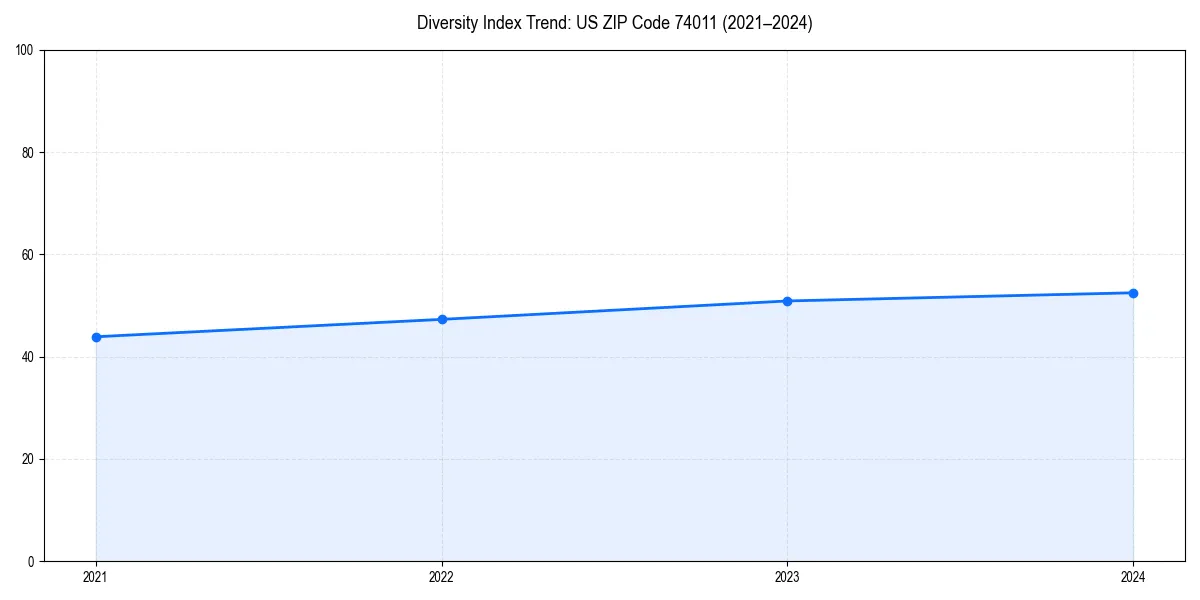The height and width of the screenshot is (600, 1200).
Task: Click the lowest point on the trend line
Action: (x=95, y=337)
